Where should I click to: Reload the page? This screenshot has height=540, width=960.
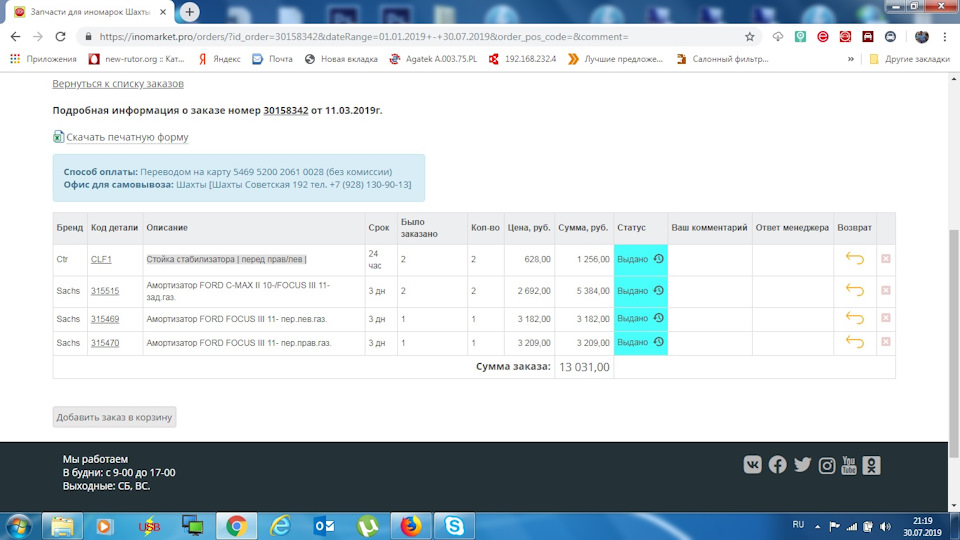60,37
